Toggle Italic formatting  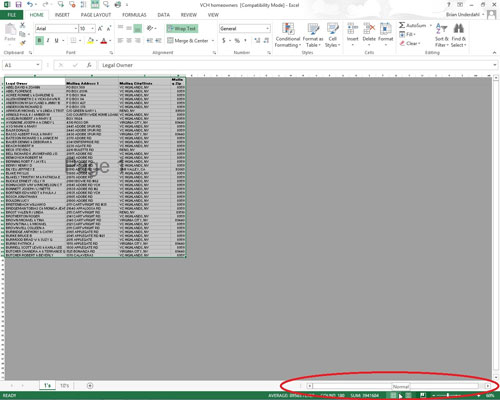(x=48, y=40)
